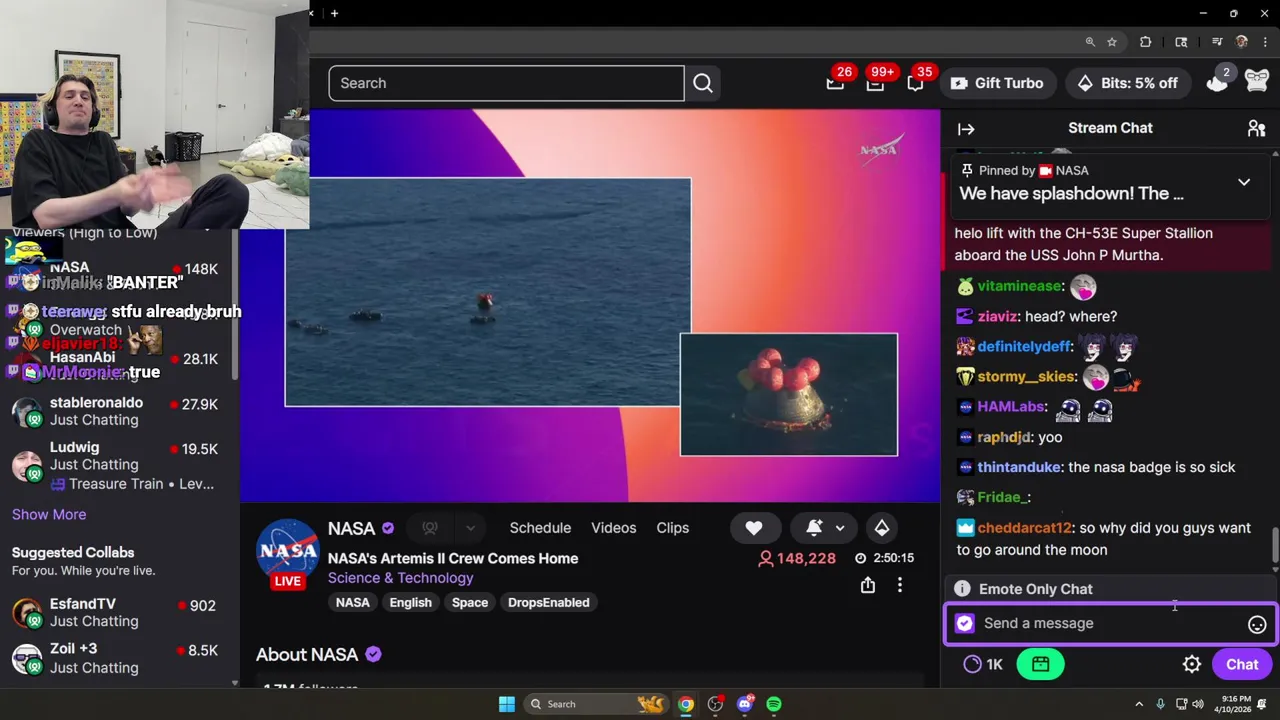The height and width of the screenshot is (720, 1280).
Task: Show hidden system tray icons
Action: click(1139, 704)
